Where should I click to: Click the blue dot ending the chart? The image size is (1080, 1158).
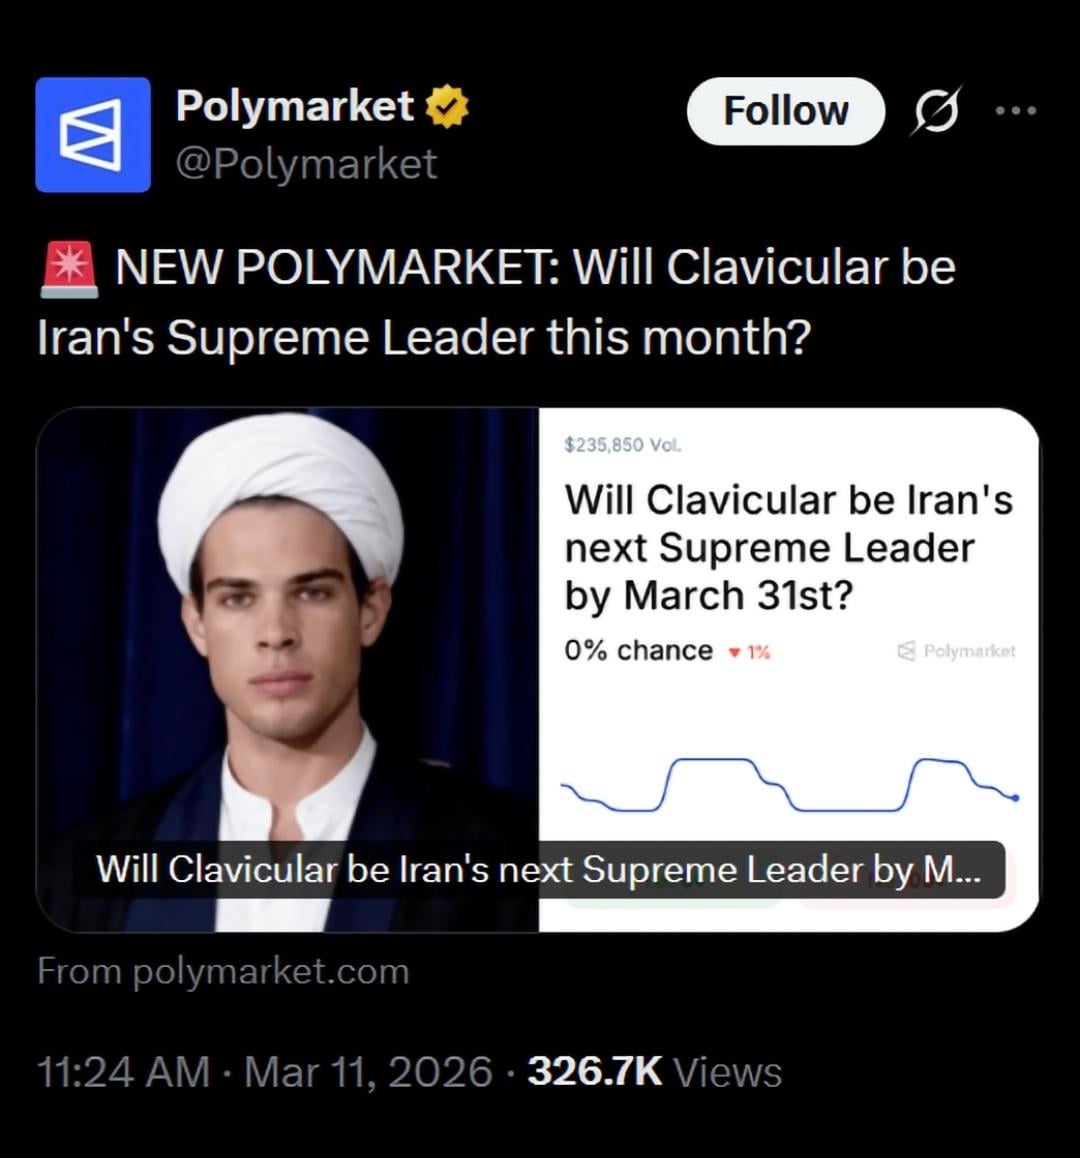click(x=1016, y=798)
